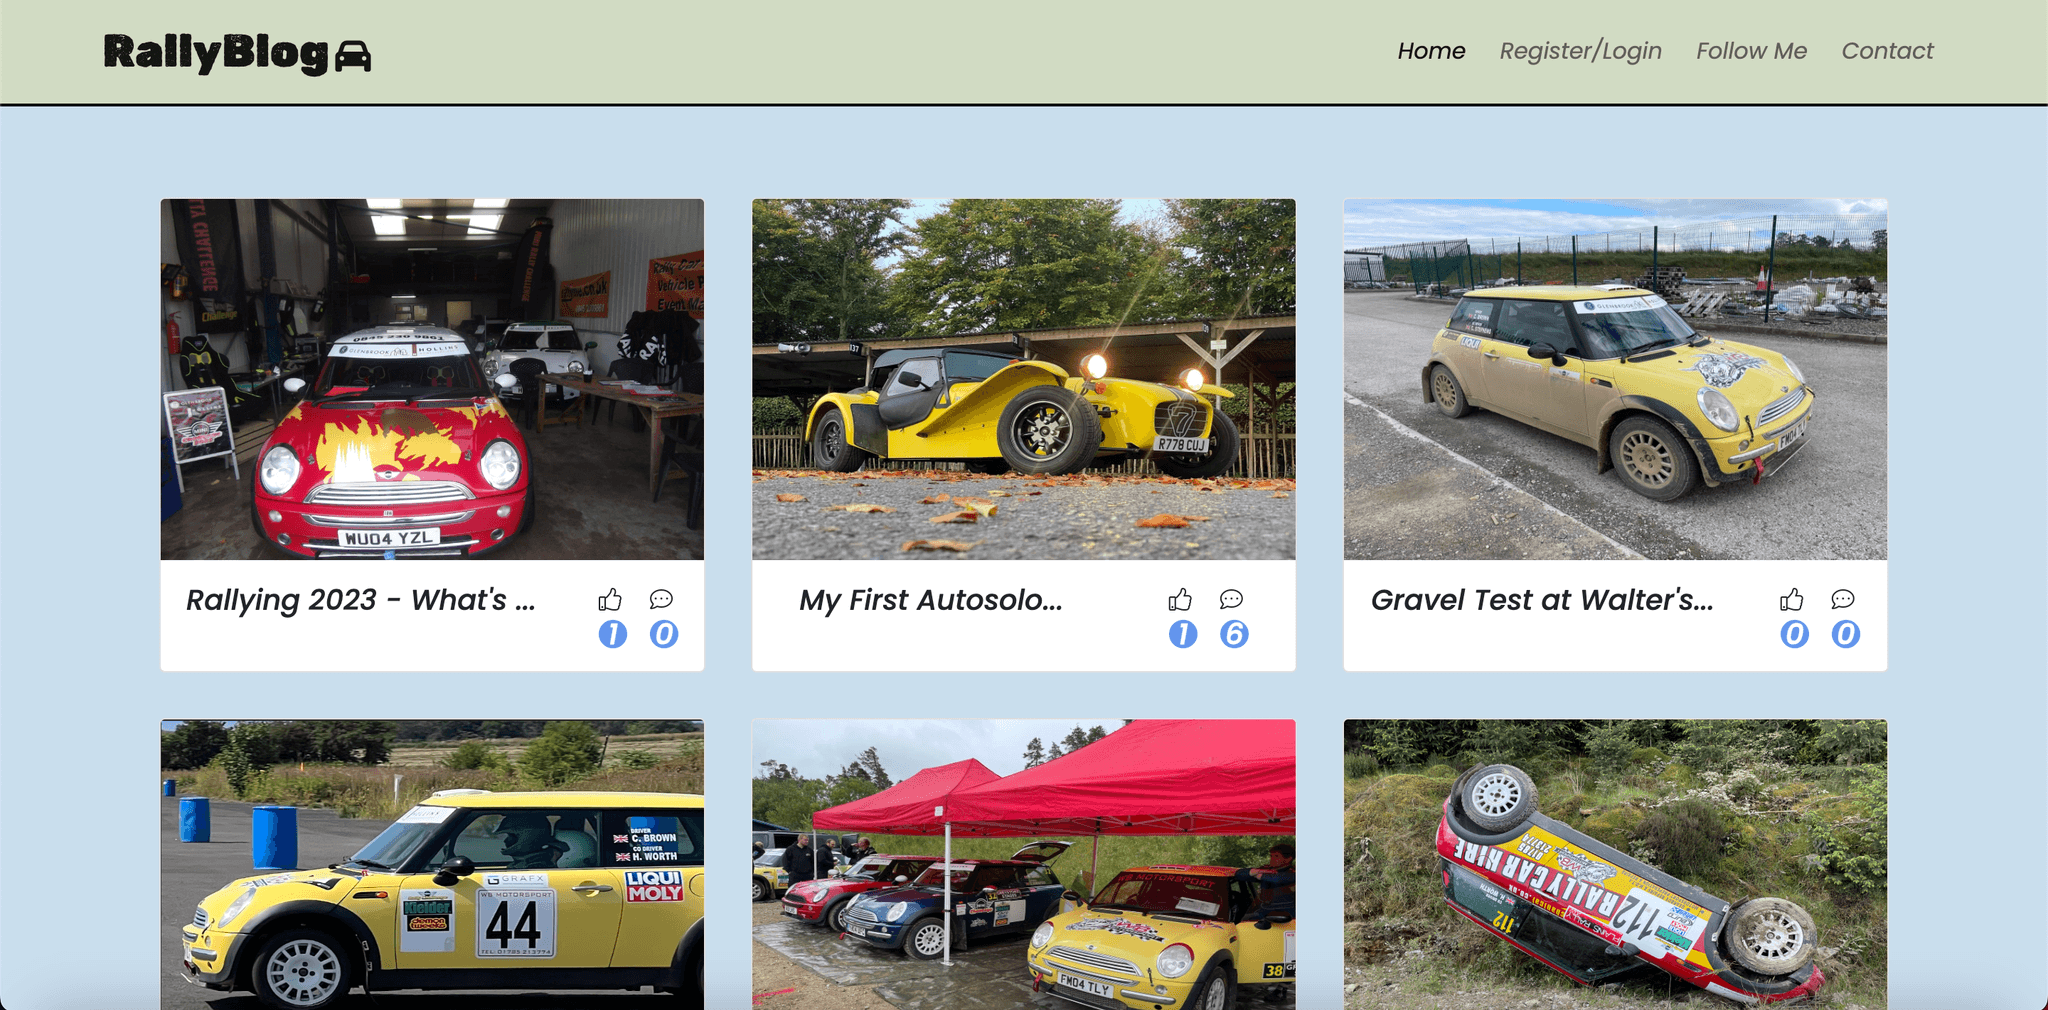This screenshot has height=1010, width=2048.
Task: Open the yellow Mini number 44 thumbnail
Action: point(432,864)
